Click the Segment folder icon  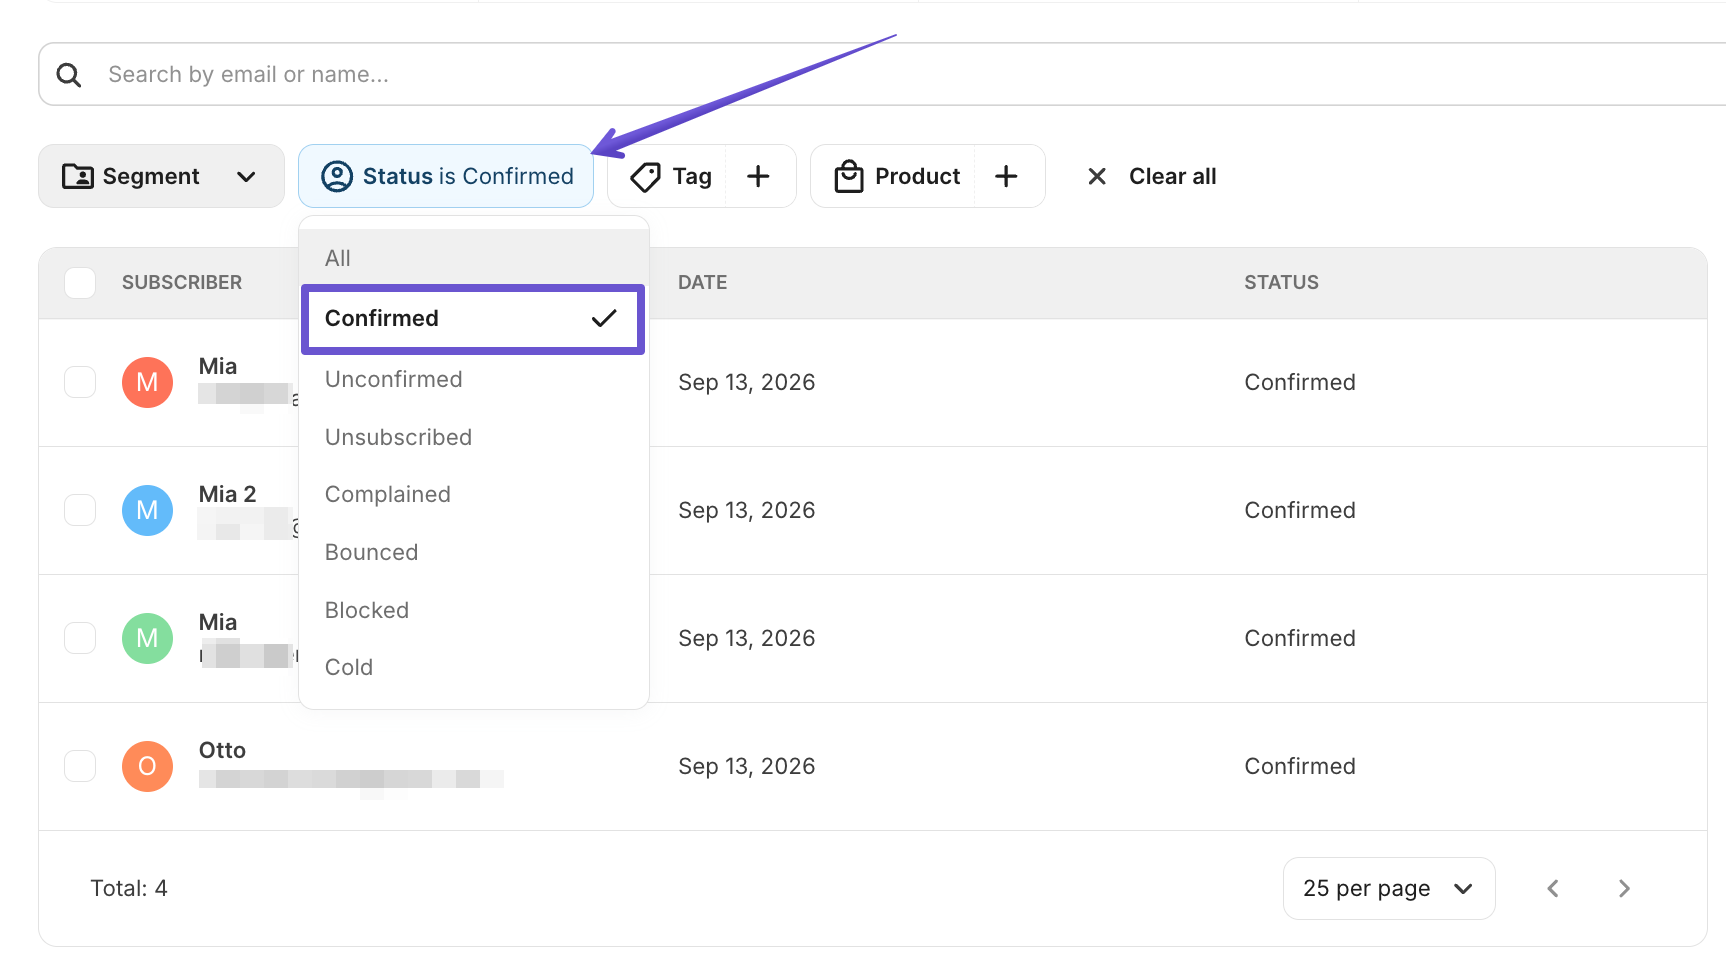78,177
